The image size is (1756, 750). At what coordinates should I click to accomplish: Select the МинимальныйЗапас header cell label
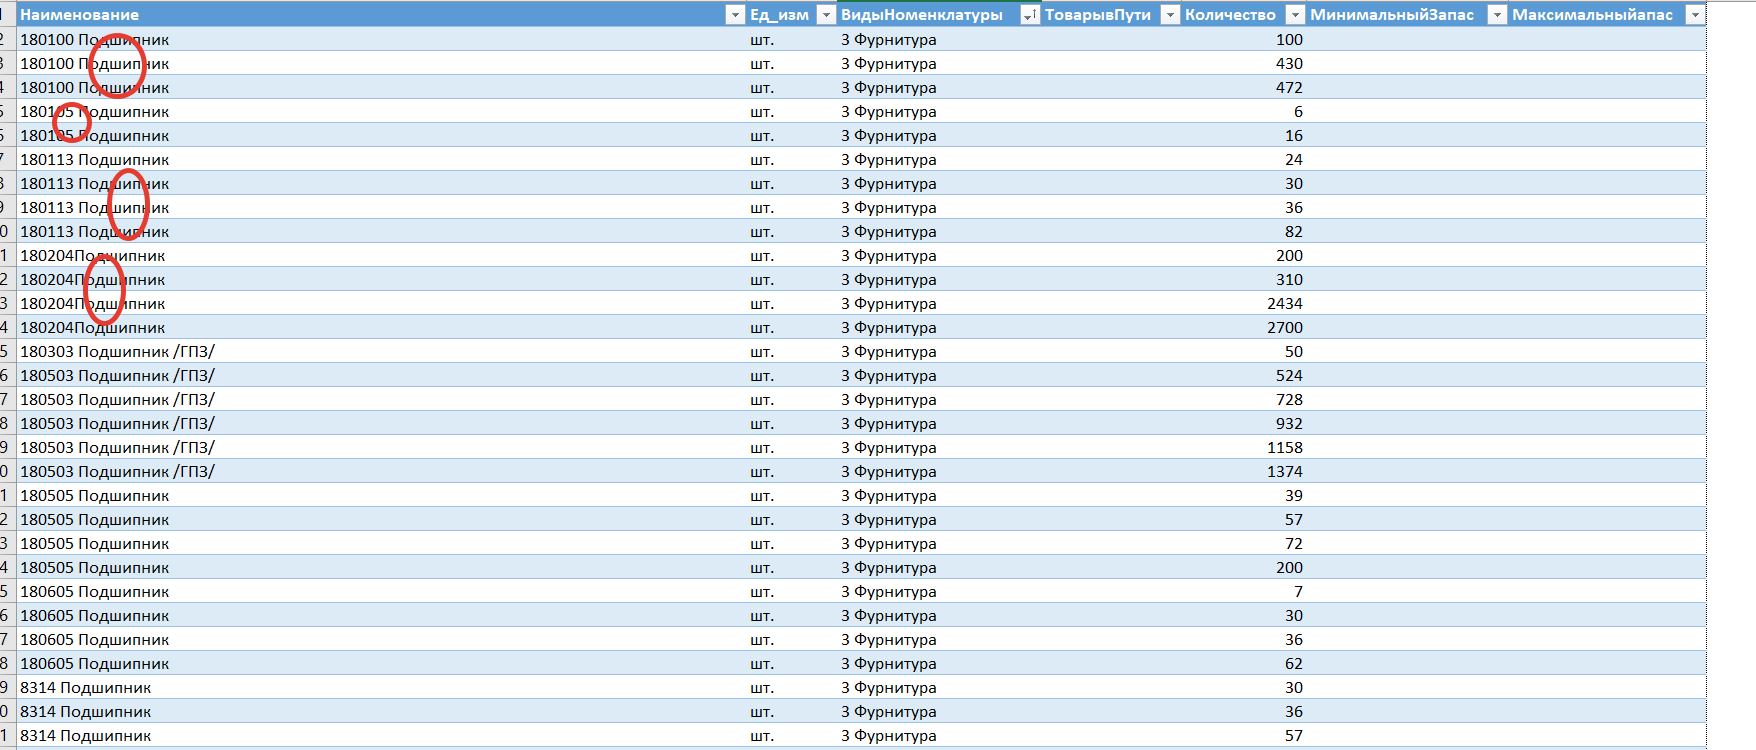click(x=1391, y=14)
